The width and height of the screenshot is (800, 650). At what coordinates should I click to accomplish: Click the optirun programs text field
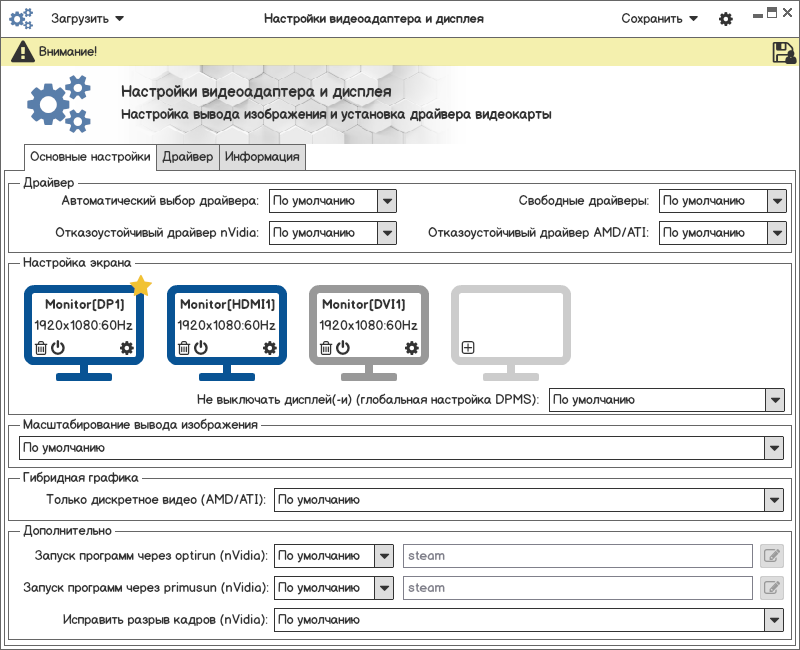pyautogui.click(x=578, y=556)
